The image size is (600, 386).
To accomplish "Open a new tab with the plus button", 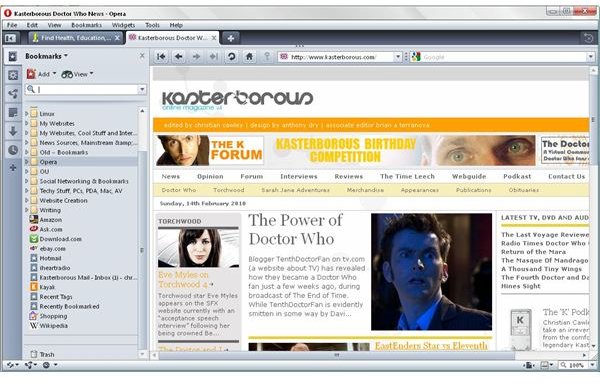I will 231,38.
